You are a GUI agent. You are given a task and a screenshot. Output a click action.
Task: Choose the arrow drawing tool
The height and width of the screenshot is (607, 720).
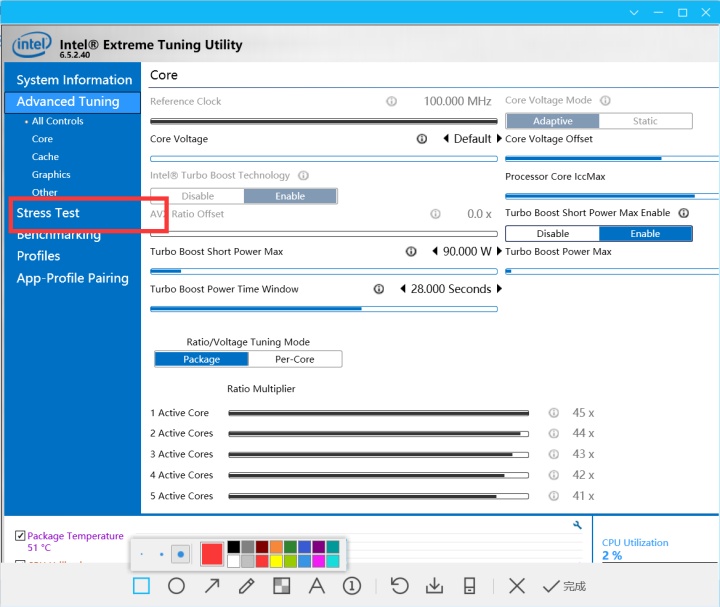point(212,586)
